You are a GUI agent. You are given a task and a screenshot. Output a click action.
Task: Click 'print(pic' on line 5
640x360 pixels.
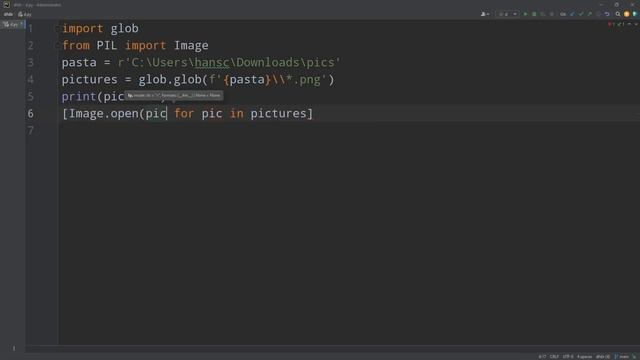(93, 97)
